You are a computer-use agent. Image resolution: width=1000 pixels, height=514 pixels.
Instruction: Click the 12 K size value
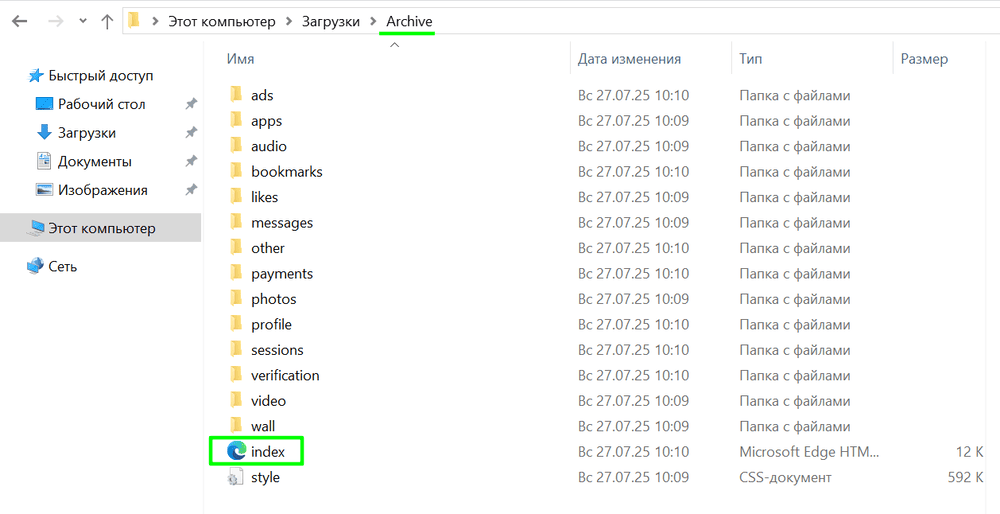(969, 452)
